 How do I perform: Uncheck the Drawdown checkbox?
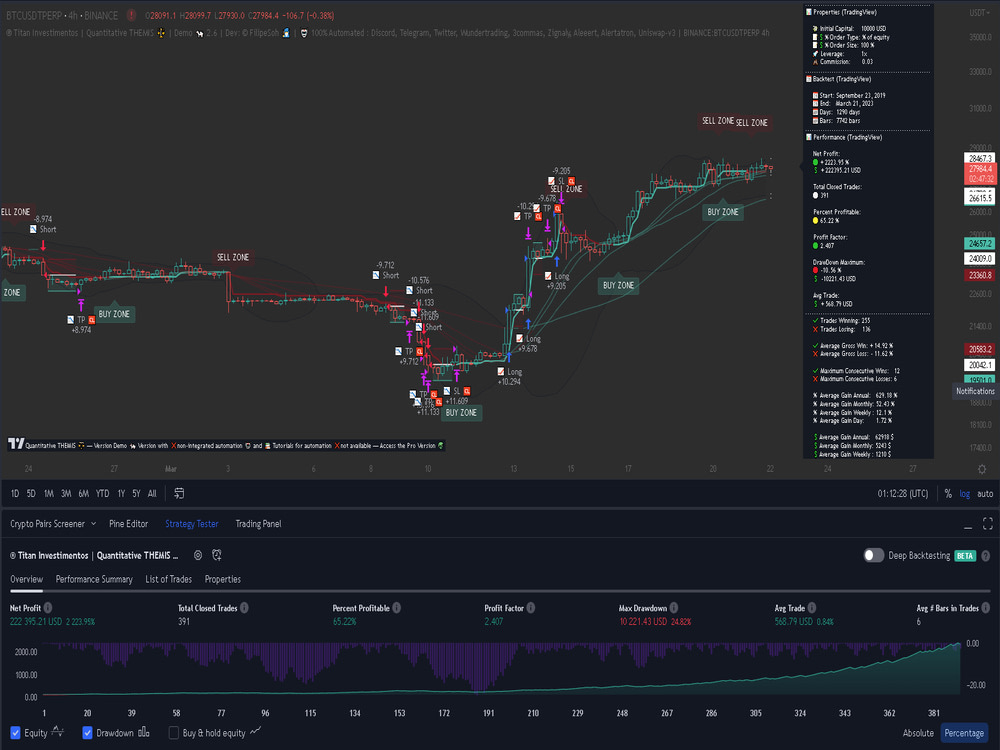click(86, 732)
